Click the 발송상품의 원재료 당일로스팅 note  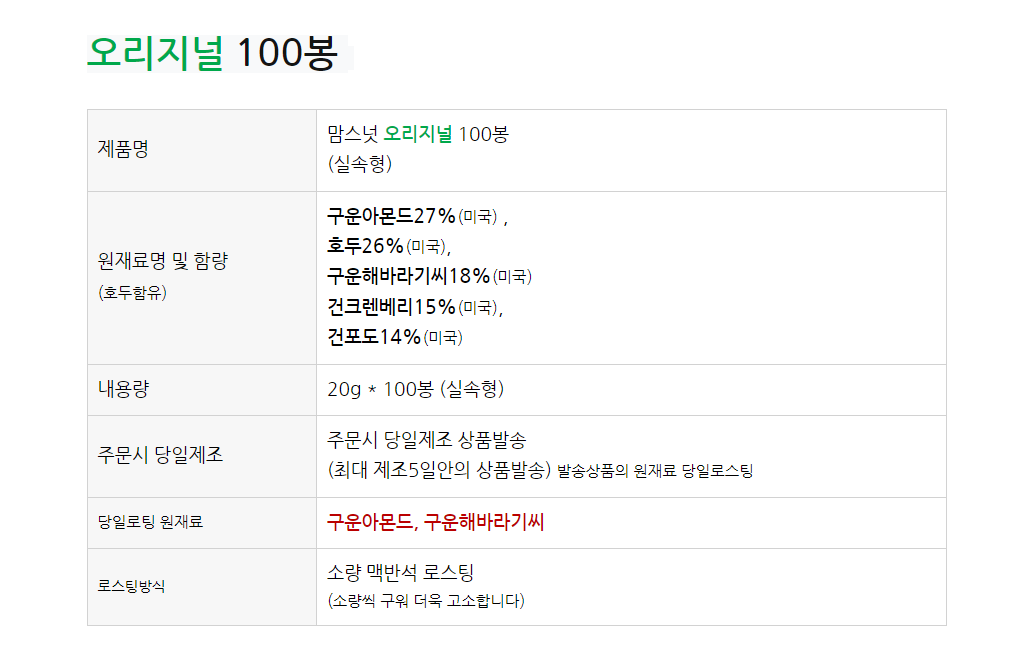(655, 471)
